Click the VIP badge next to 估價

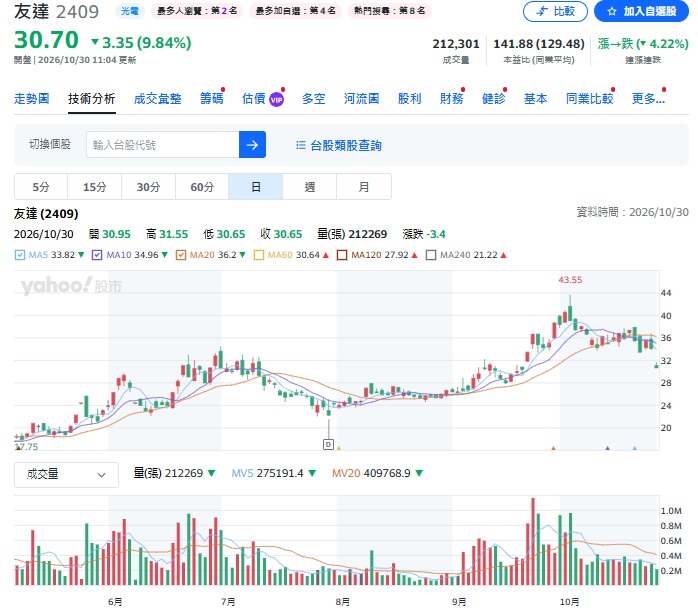pyautogui.click(x=276, y=100)
